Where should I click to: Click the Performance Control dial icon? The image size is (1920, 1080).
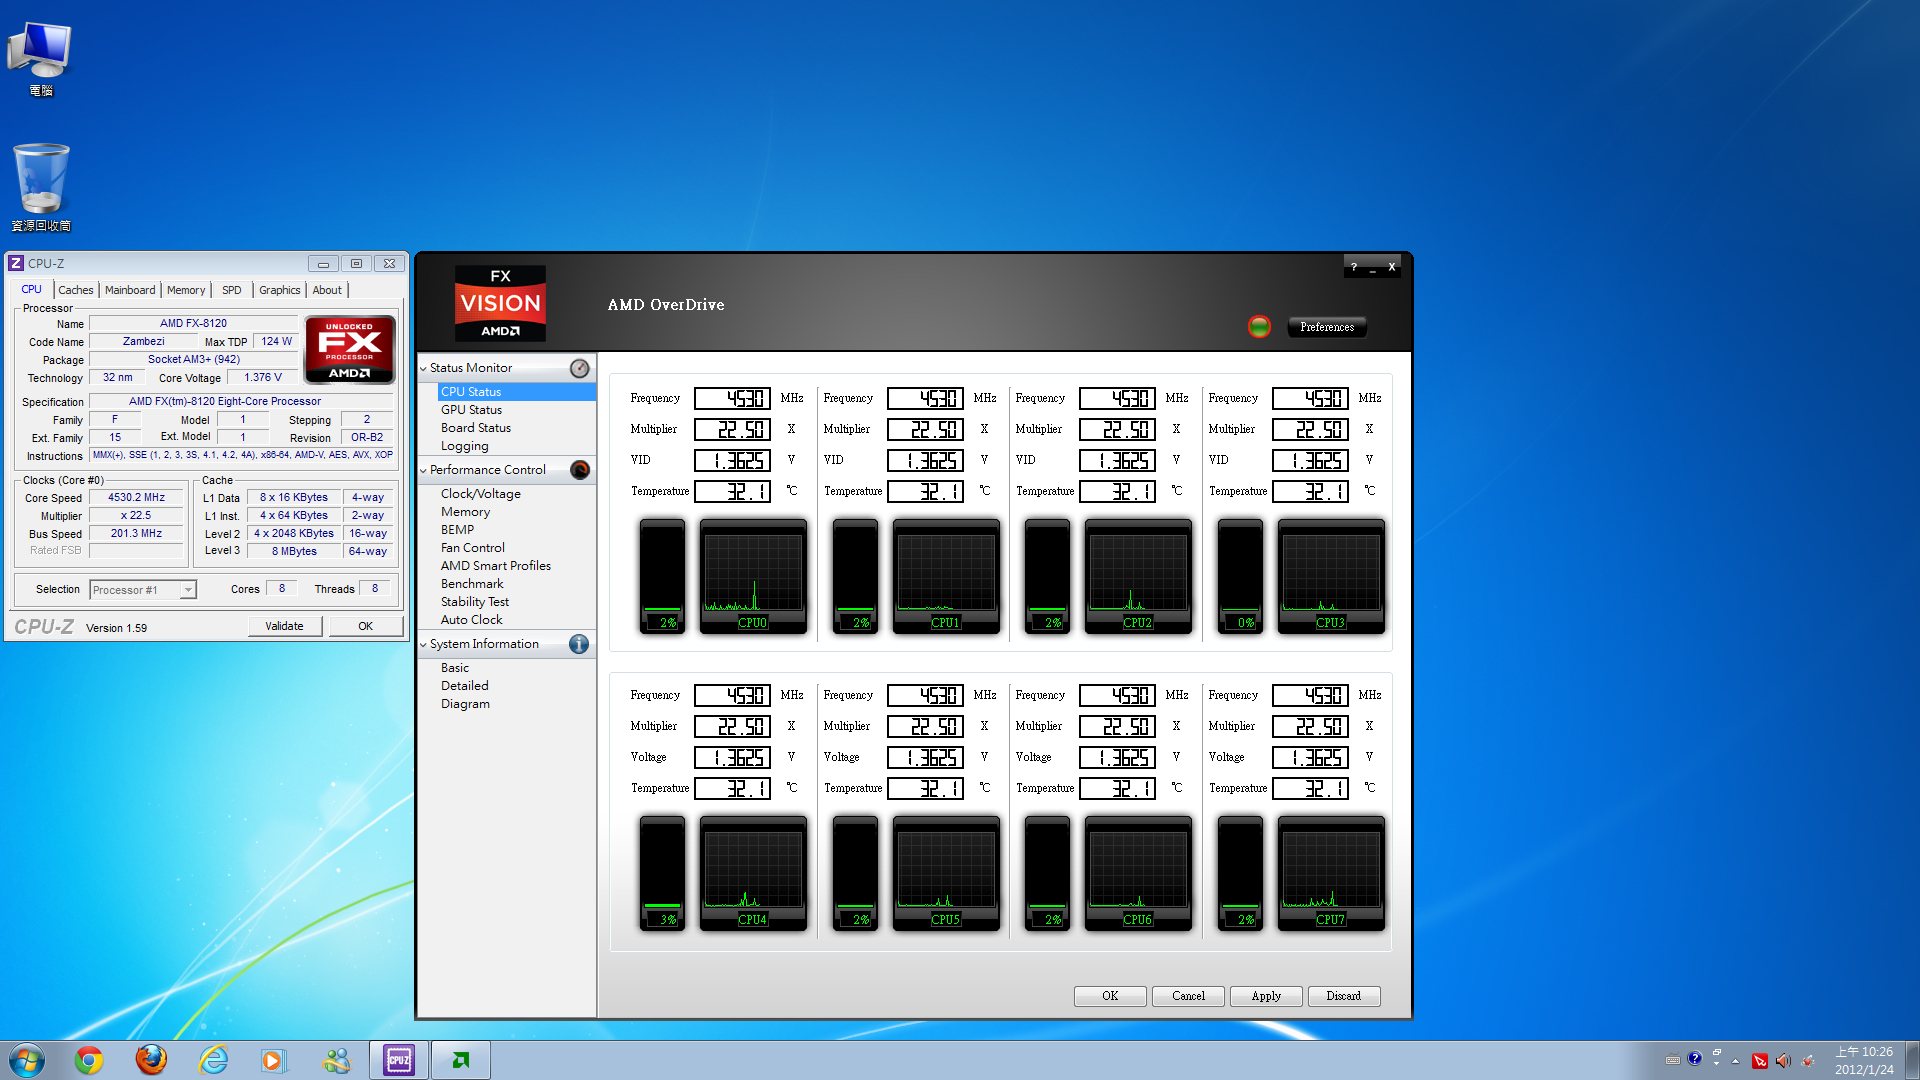580,470
